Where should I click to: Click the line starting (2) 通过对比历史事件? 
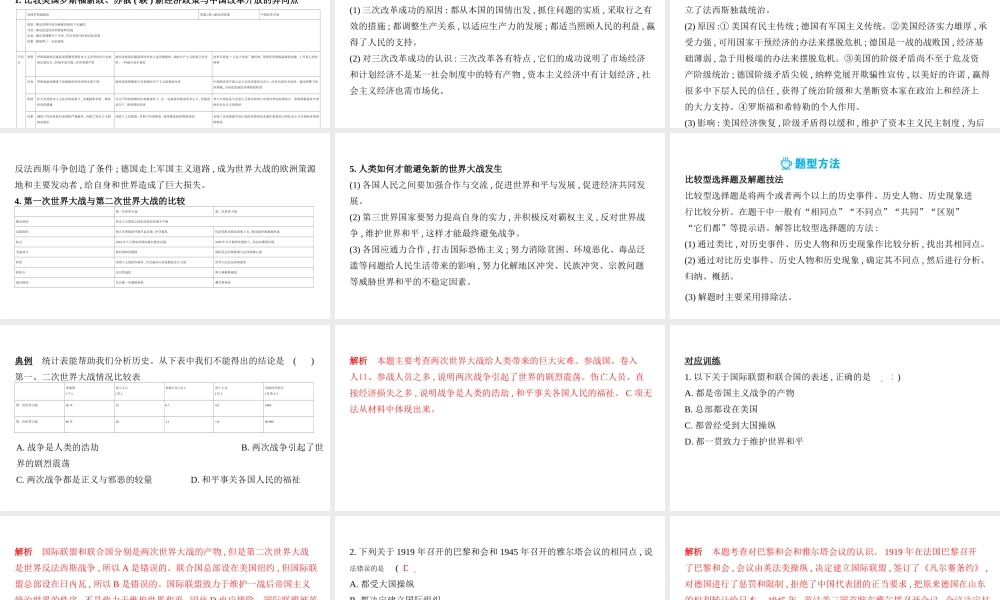[x=835, y=260]
